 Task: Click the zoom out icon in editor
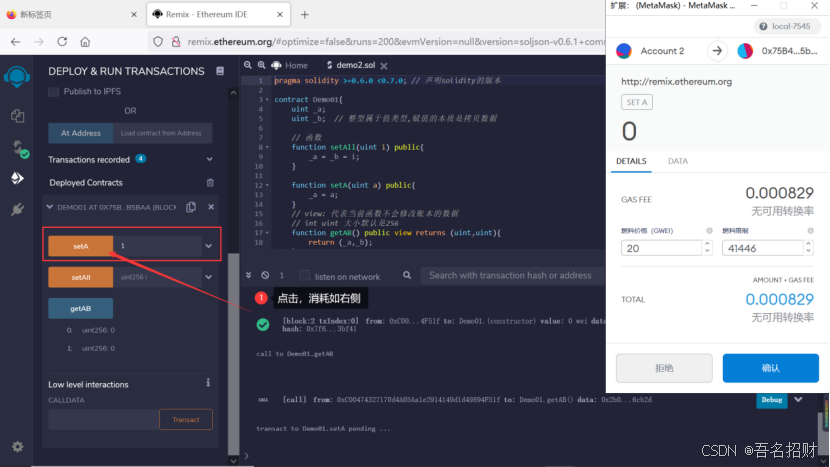248,65
